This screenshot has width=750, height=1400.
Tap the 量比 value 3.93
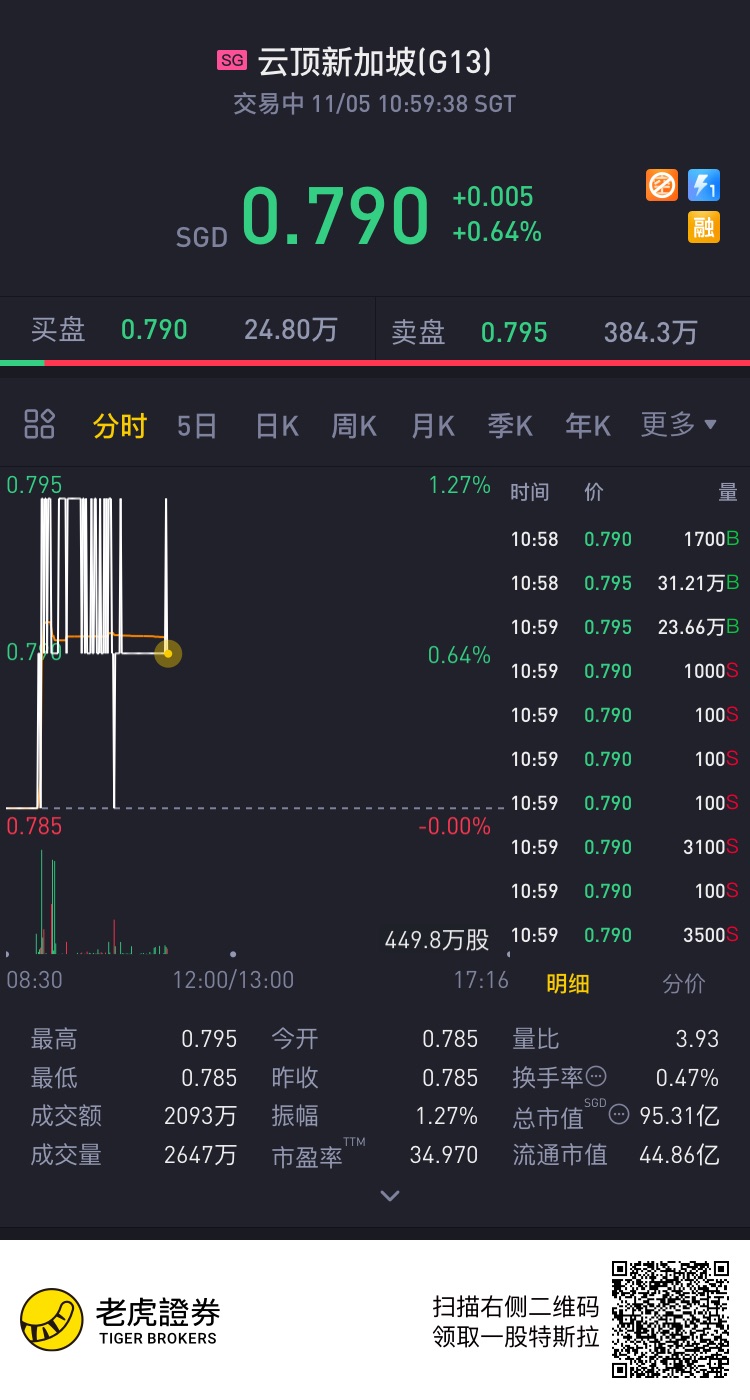697,1038
